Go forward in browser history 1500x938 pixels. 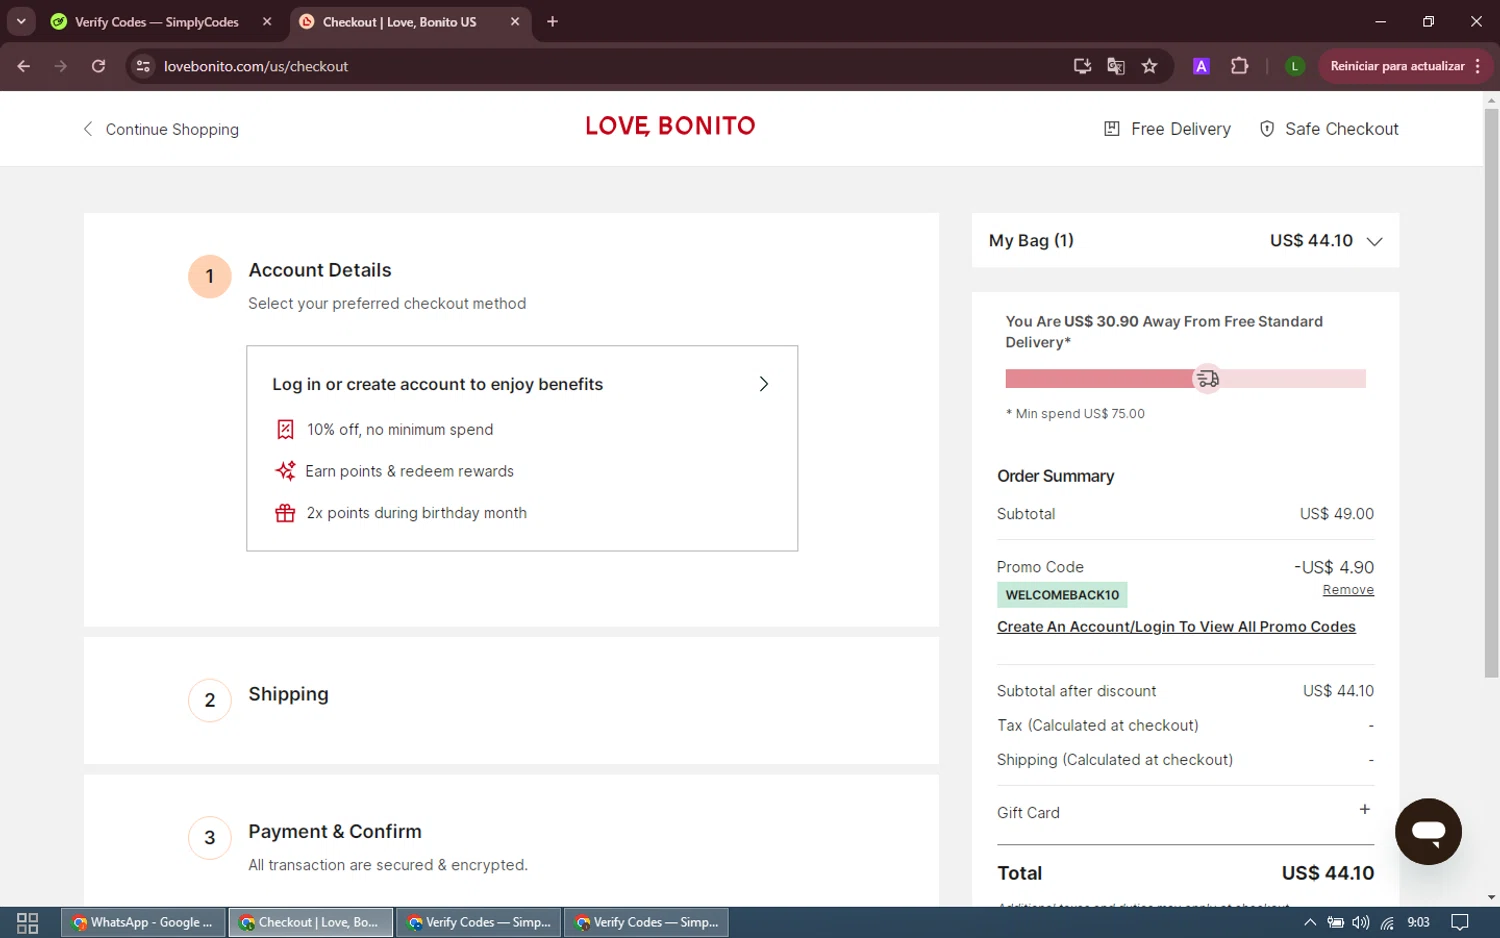coord(61,66)
